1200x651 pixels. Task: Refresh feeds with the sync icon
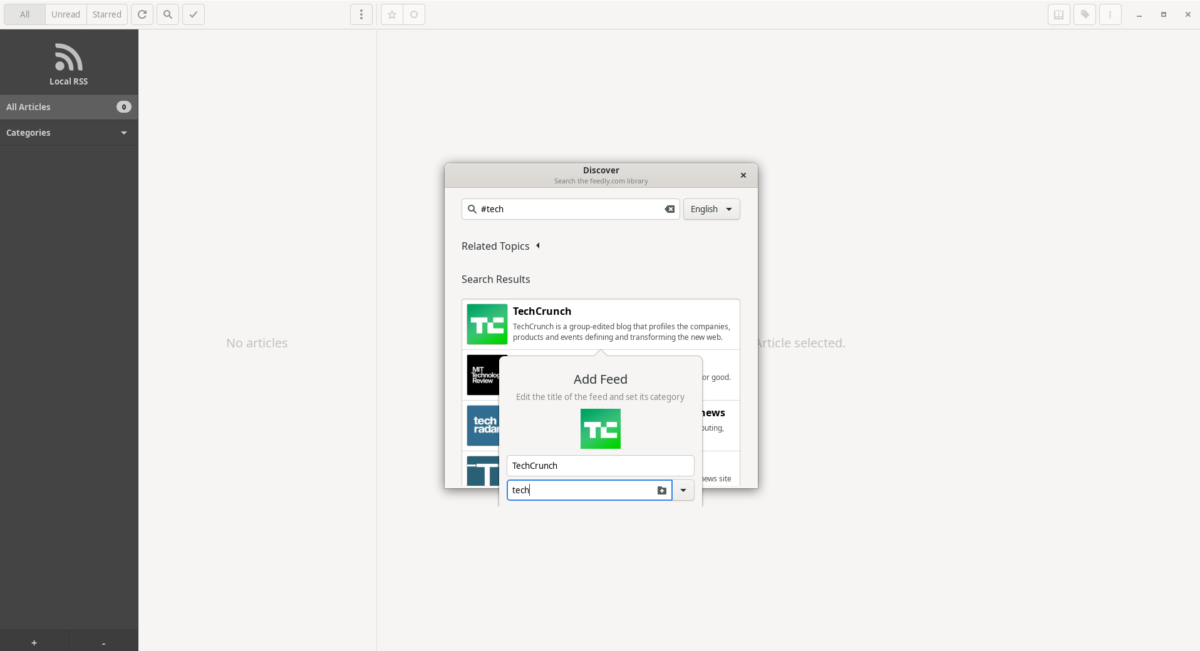(x=143, y=15)
